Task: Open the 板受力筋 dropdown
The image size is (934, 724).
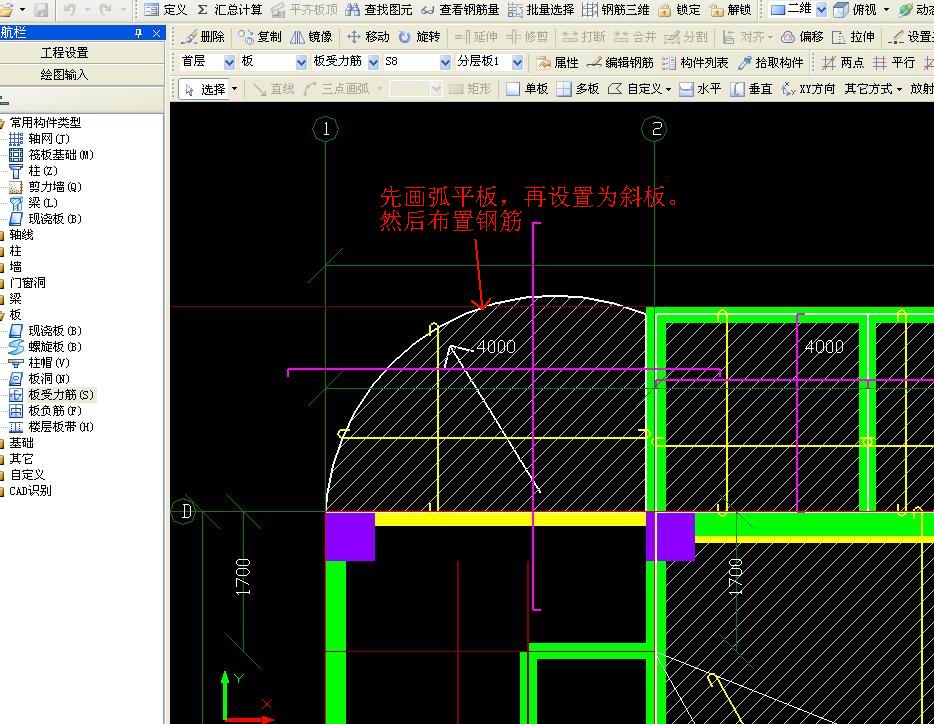Action: click(373, 62)
